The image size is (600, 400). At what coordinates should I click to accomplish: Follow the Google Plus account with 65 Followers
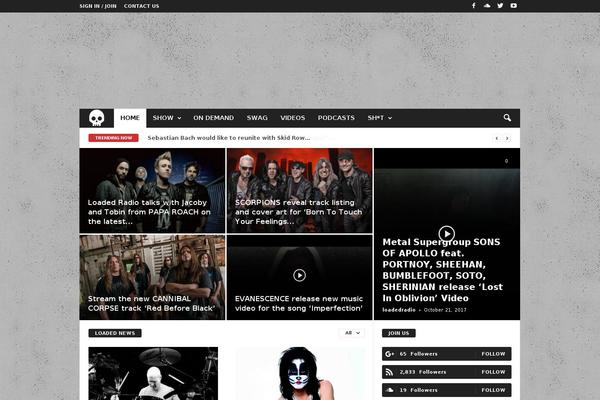(x=493, y=354)
